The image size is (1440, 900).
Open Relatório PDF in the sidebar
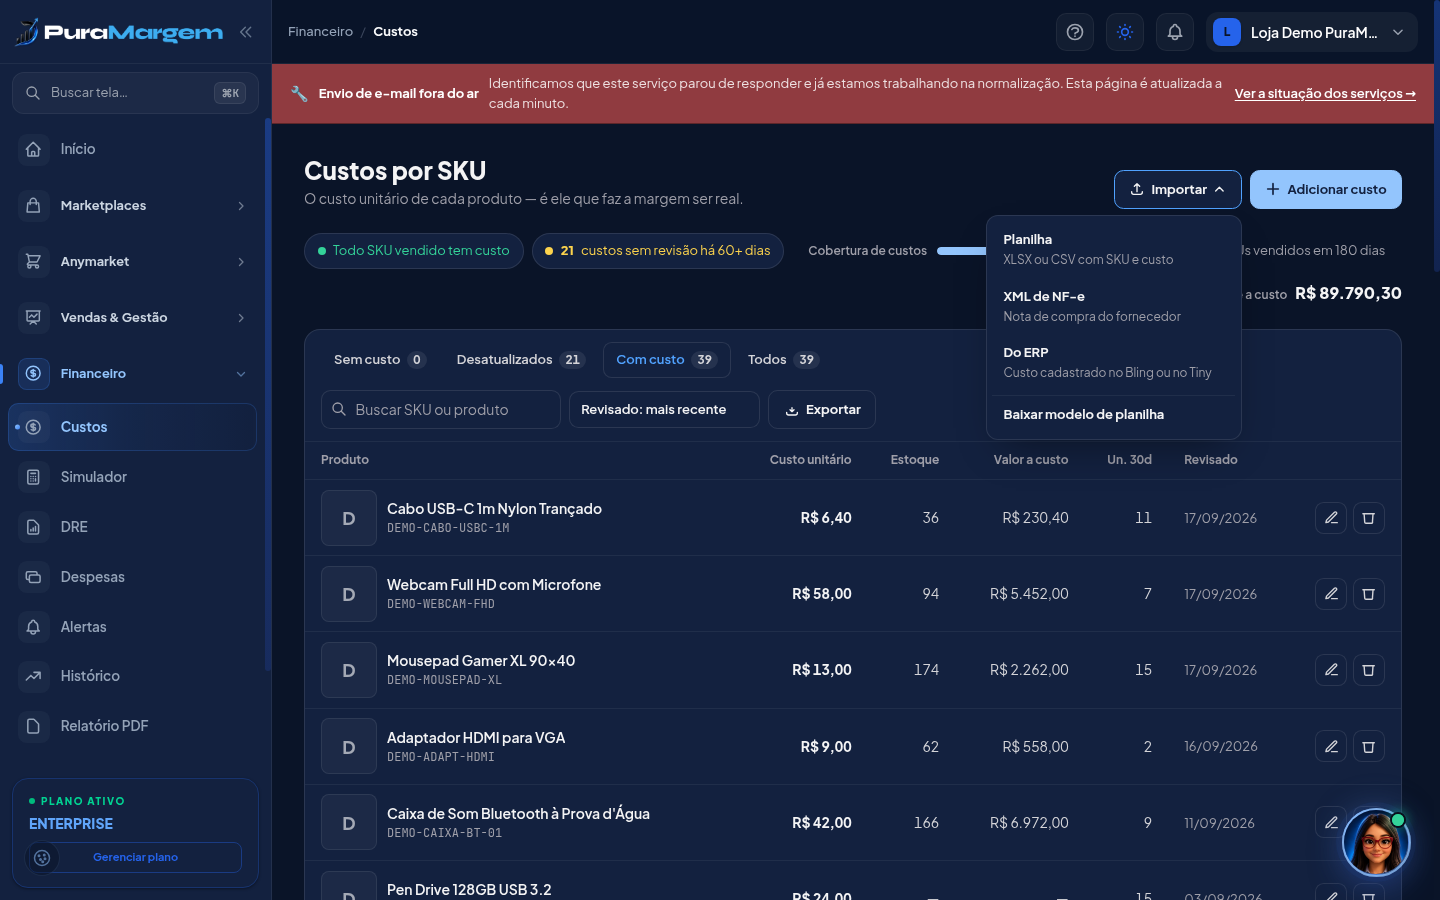pos(133,726)
